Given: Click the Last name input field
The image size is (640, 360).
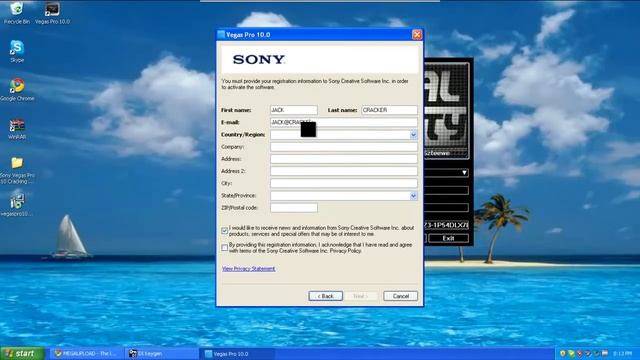Looking at the screenshot, I should tap(389, 110).
